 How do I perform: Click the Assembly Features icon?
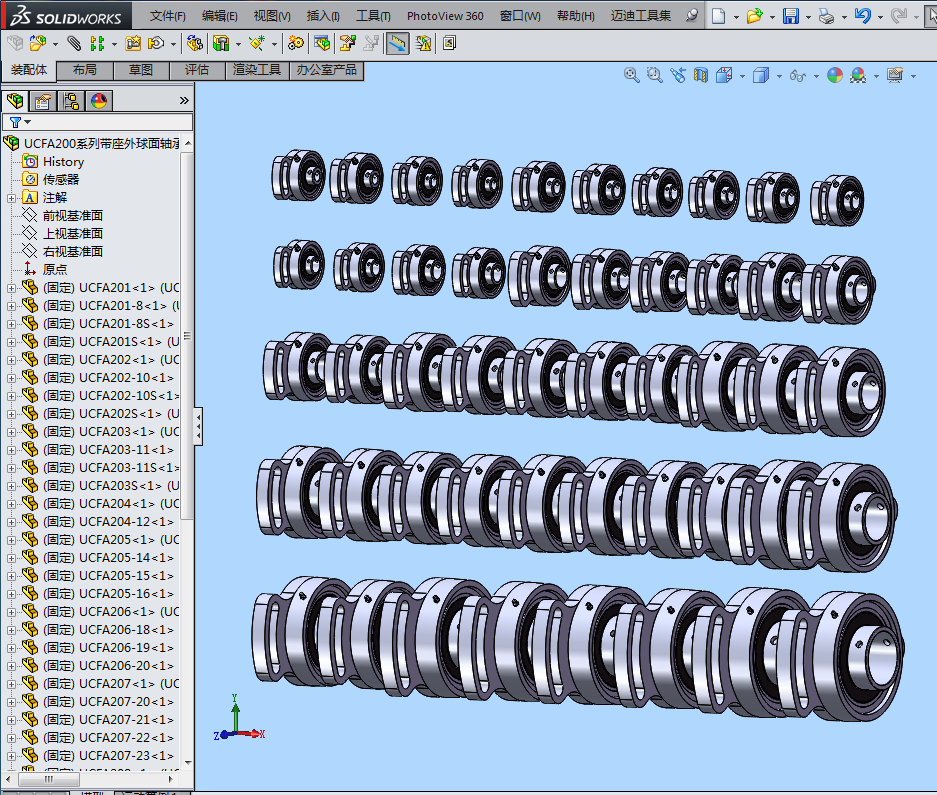point(221,43)
